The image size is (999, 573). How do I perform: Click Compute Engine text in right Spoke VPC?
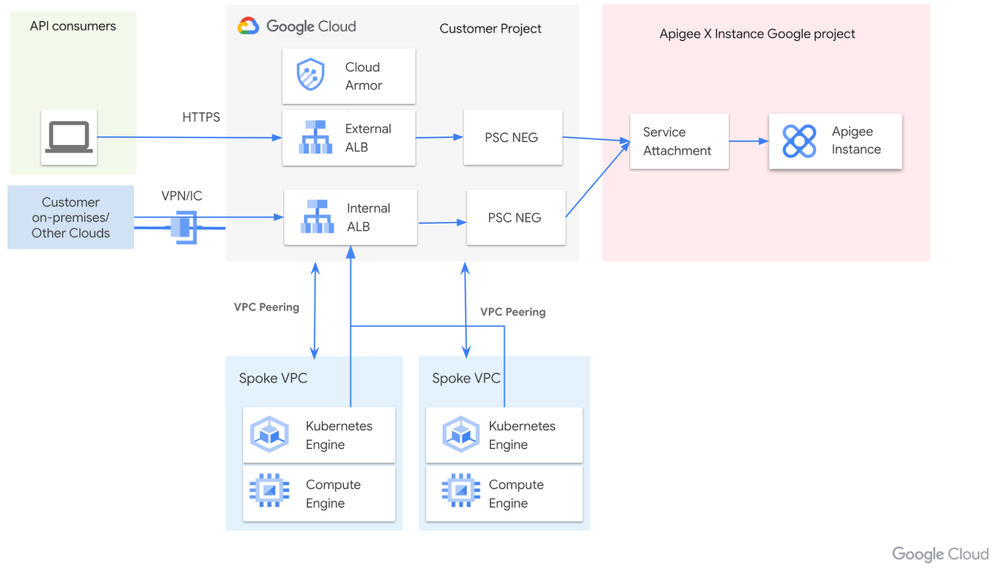click(516, 494)
